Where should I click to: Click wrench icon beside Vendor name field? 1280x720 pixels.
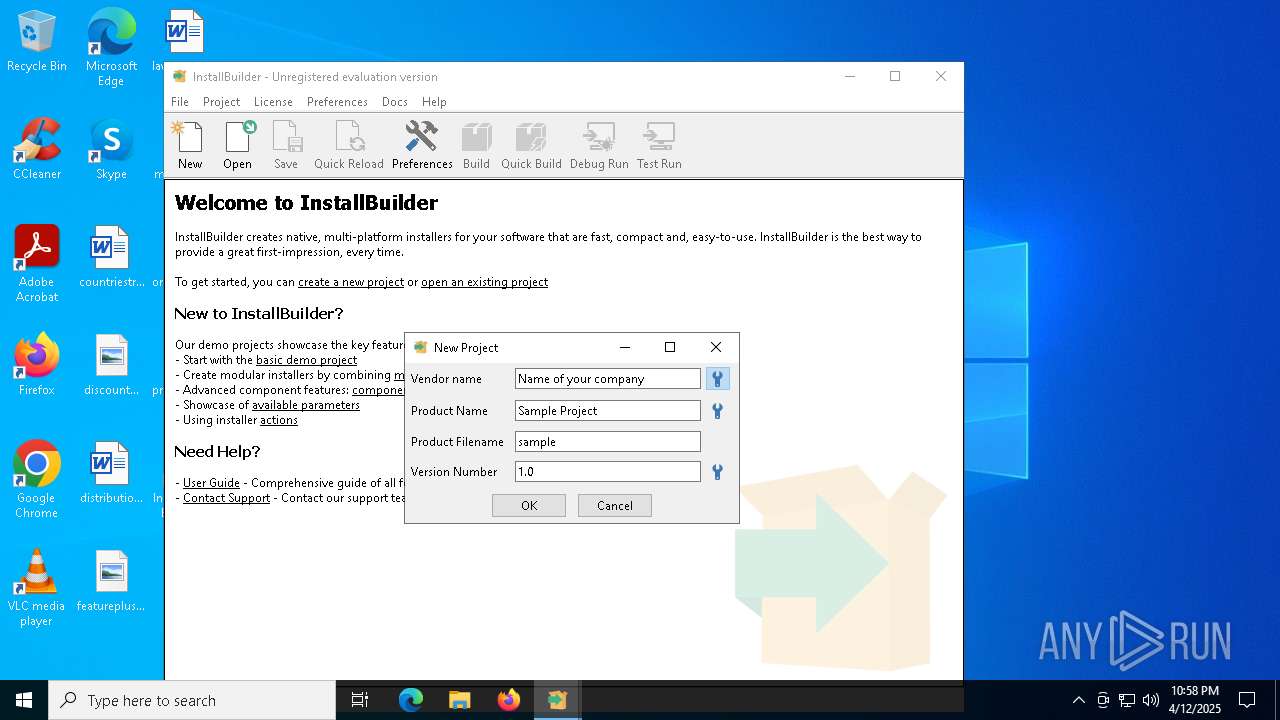point(717,379)
